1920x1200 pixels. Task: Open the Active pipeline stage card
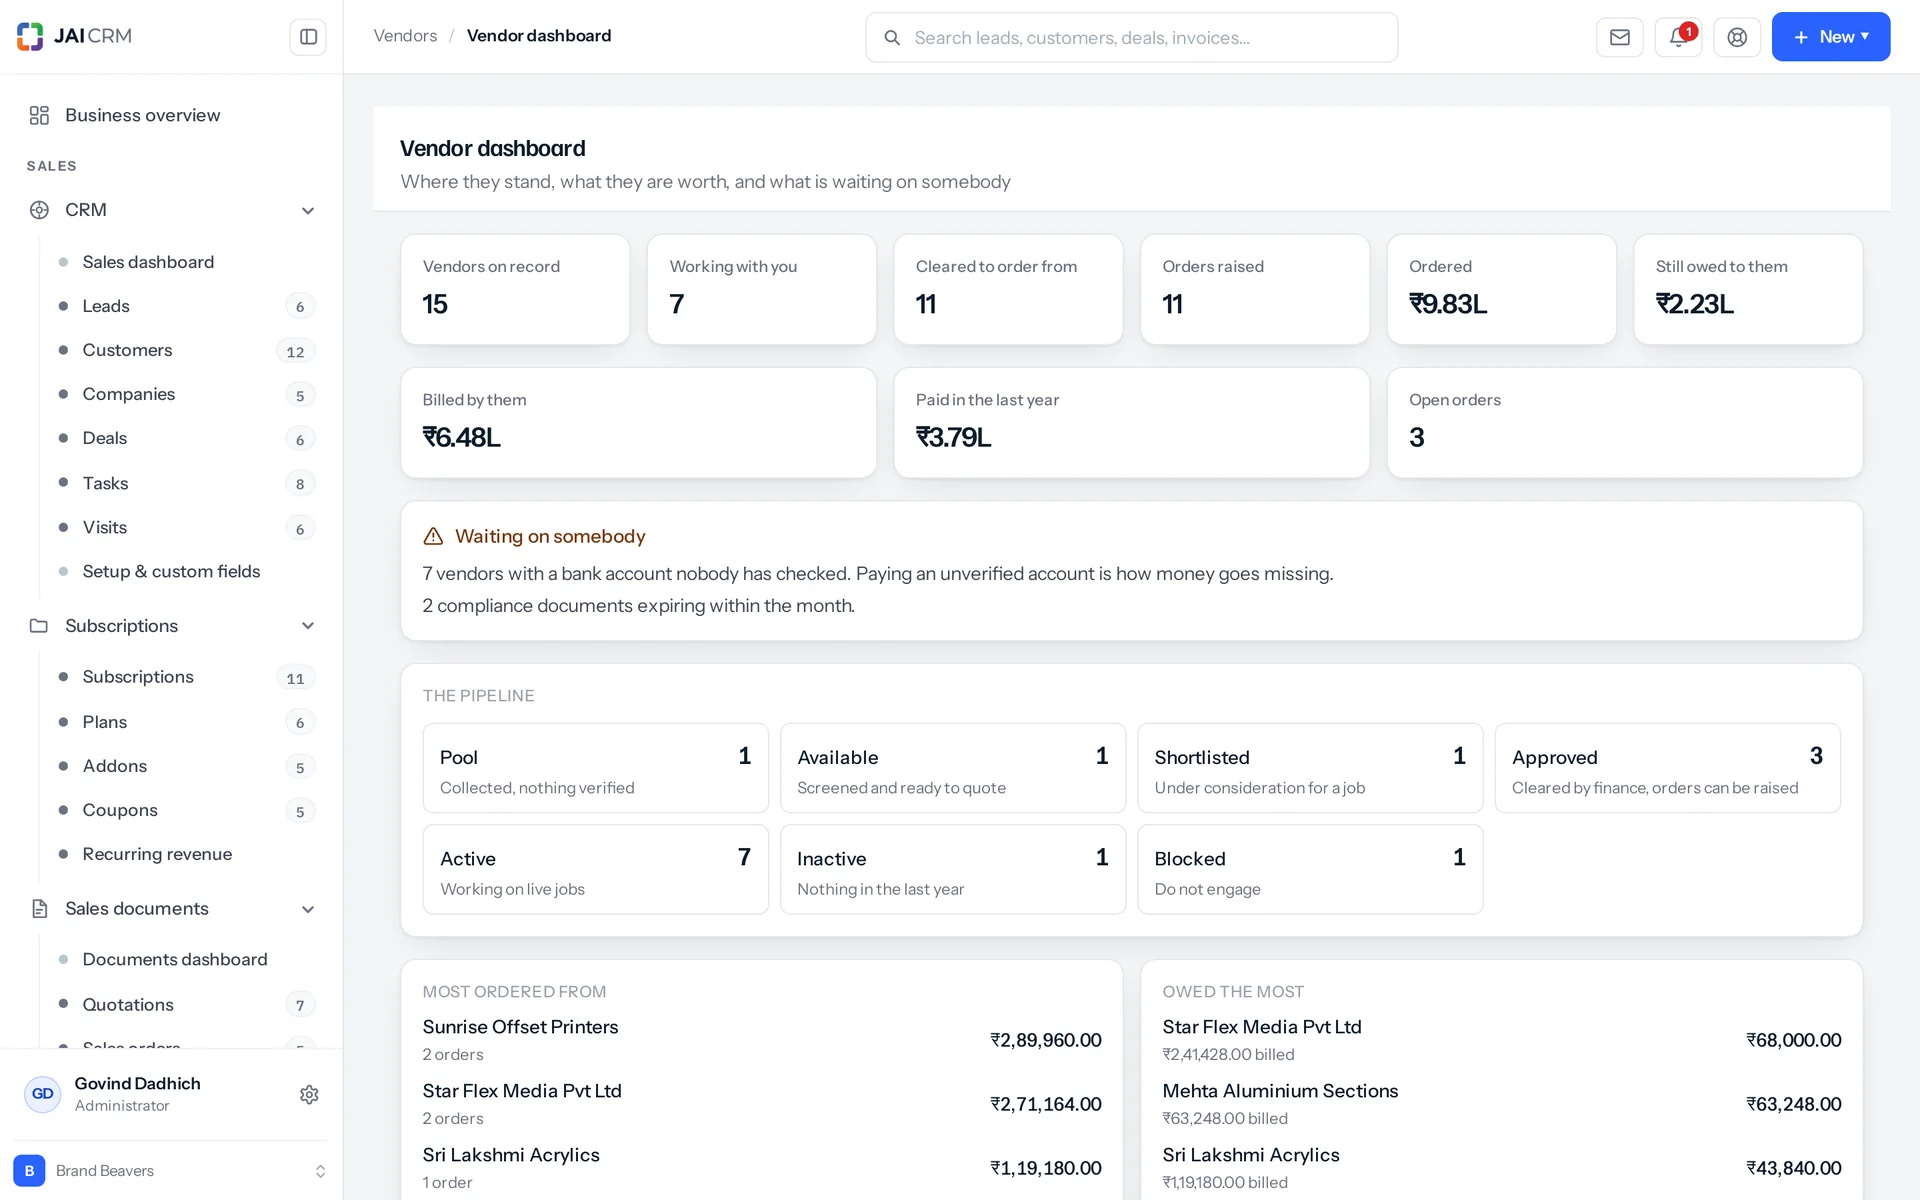coord(595,869)
